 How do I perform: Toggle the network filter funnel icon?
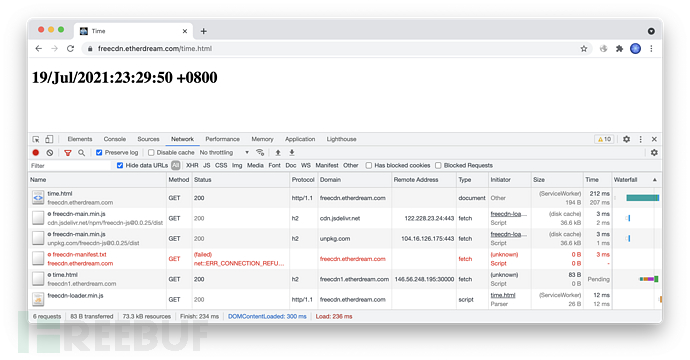click(x=67, y=153)
